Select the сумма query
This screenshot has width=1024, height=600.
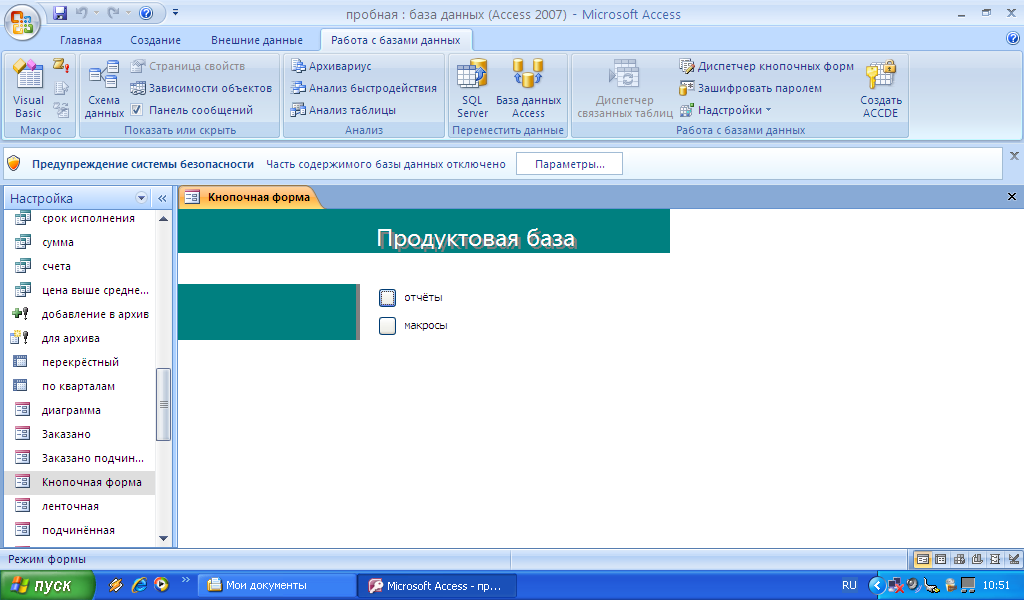point(80,242)
